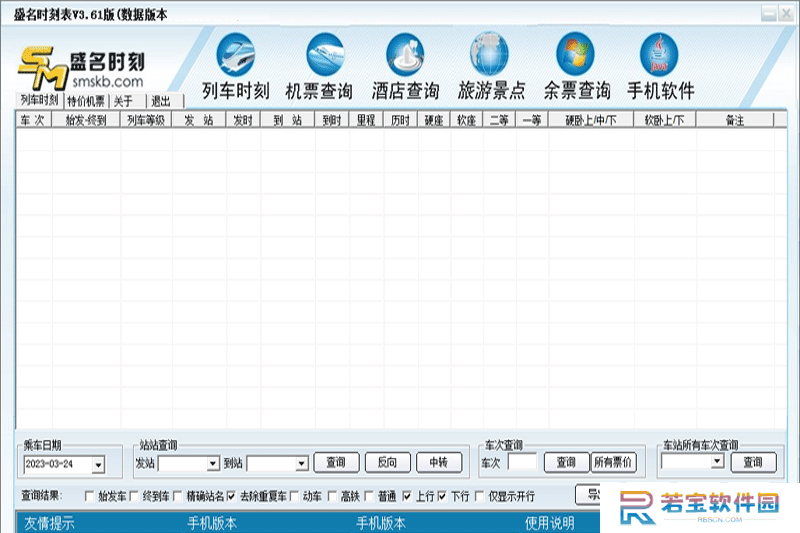Uncheck the 去除重复车 checkbox
Screen dimensions: 800x533
tap(231, 496)
